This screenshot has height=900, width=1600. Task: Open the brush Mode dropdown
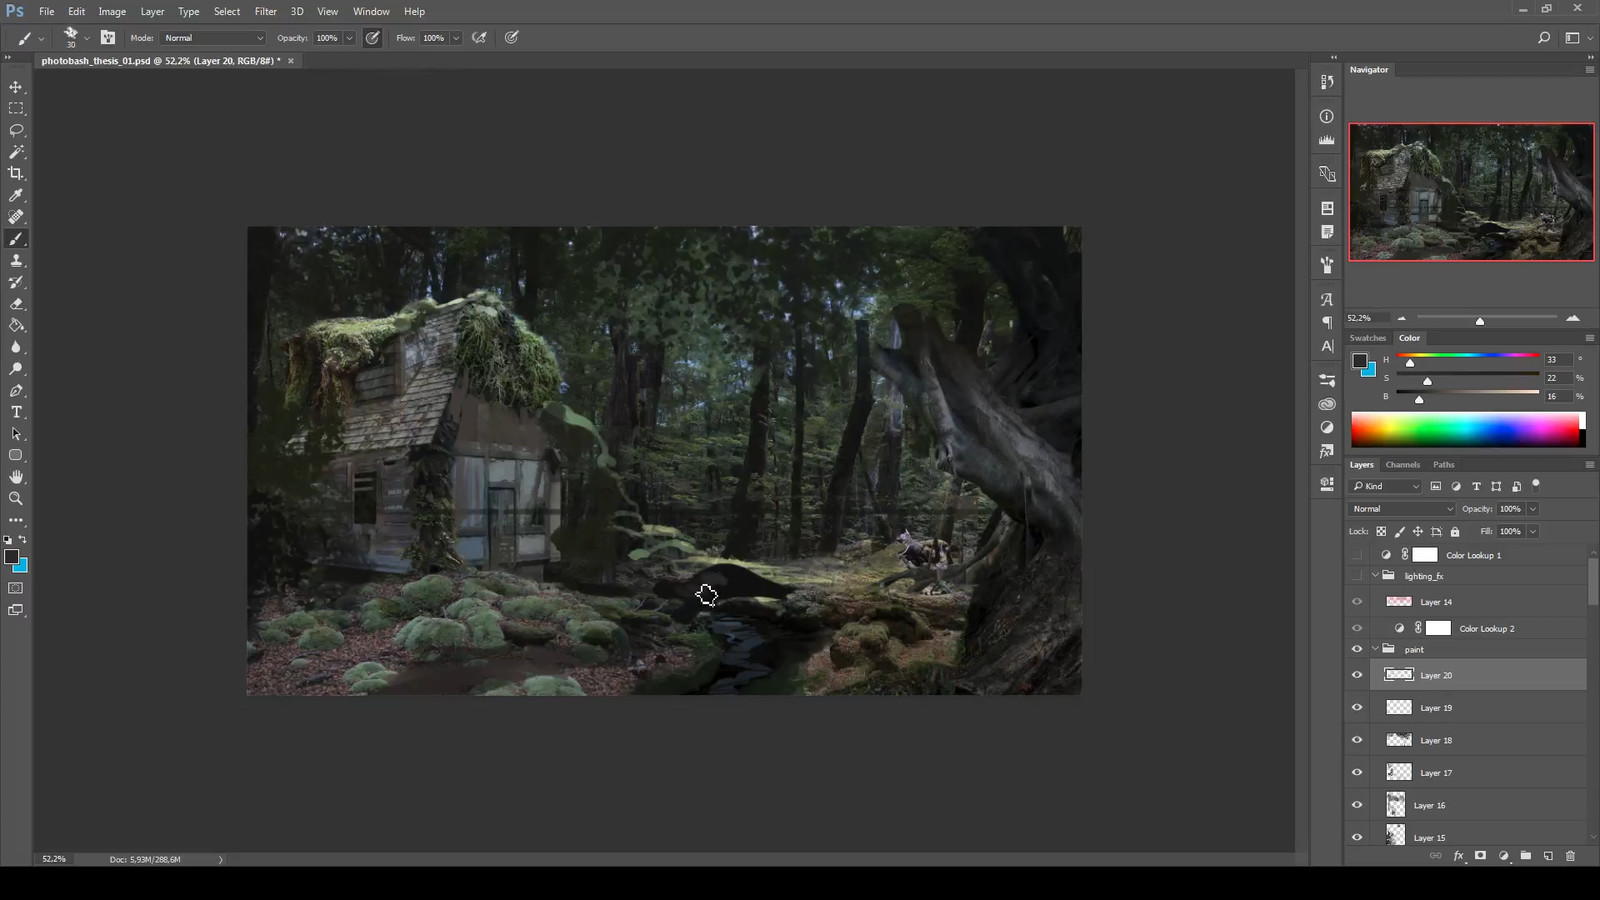213,38
